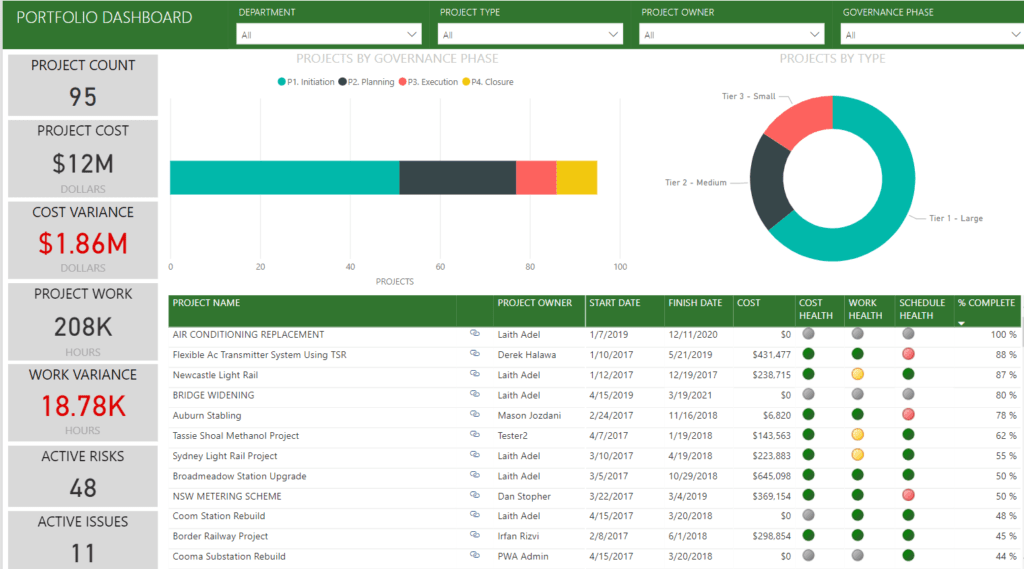
Task: Select Tassie Shoal Methanol Project row
Action: (x=594, y=436)
